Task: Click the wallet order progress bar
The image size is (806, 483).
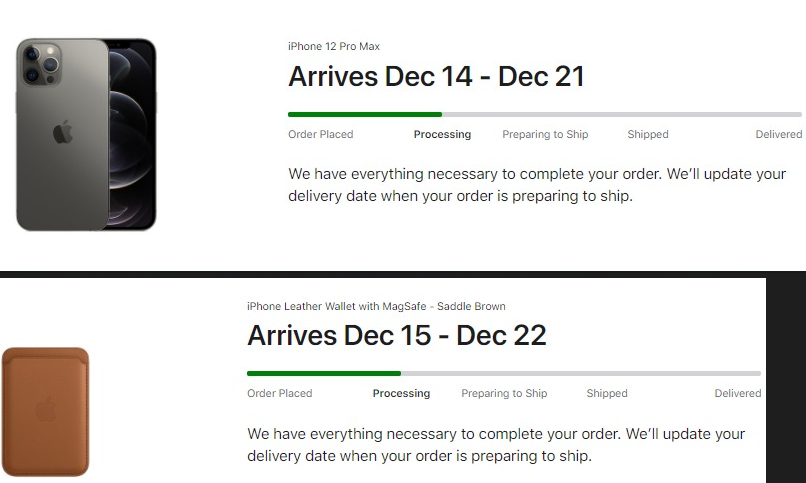Action: [x=503, y=374]
